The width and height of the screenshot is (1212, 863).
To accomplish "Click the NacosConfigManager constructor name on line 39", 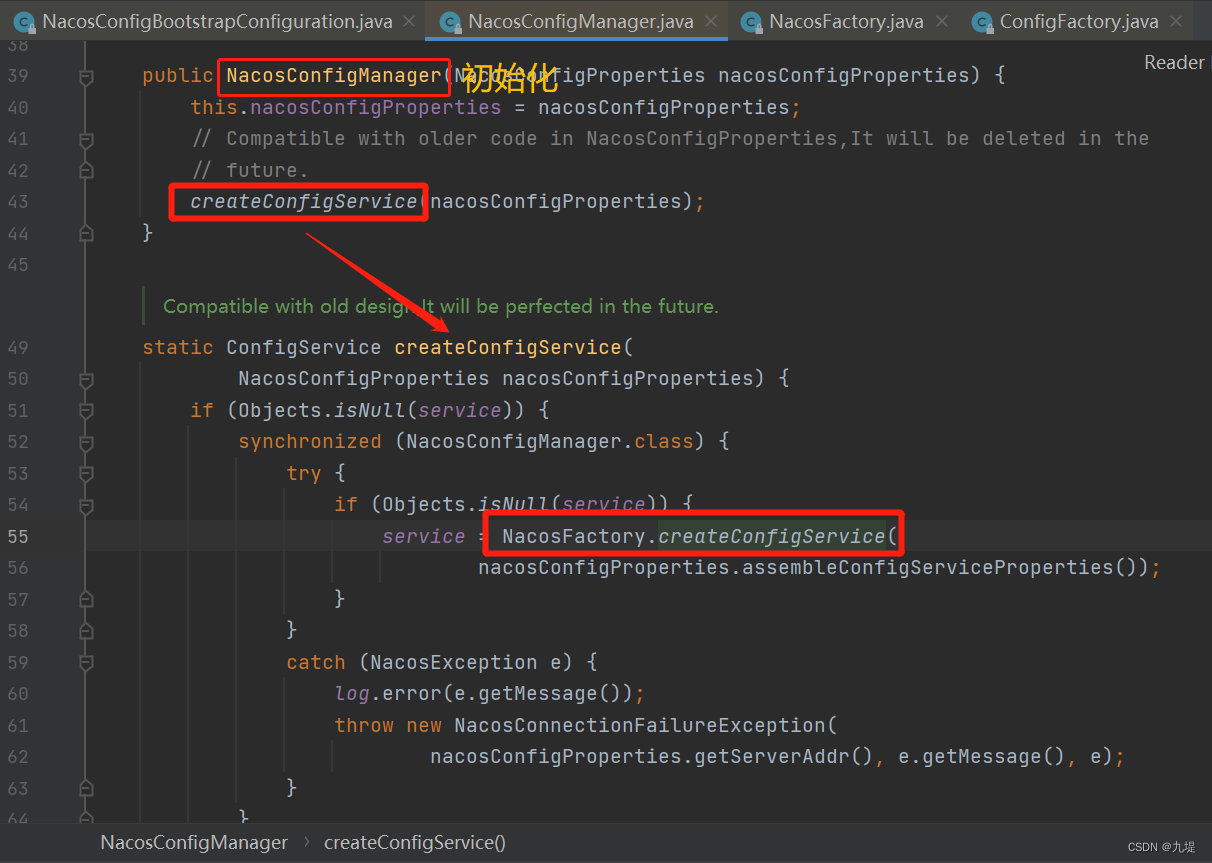I will click(334, 75).
